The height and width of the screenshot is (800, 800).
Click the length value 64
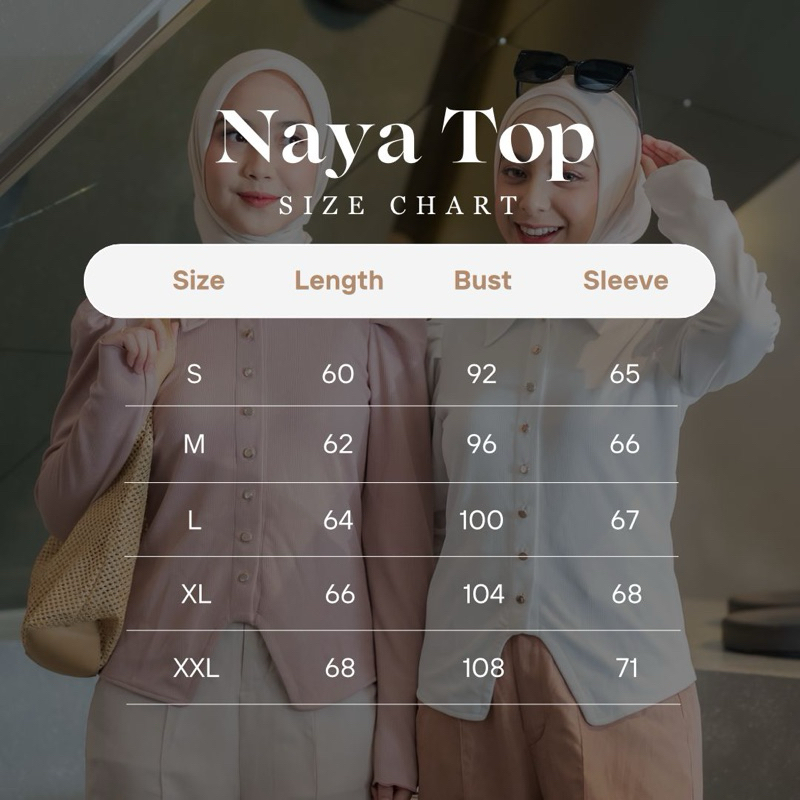338,520
